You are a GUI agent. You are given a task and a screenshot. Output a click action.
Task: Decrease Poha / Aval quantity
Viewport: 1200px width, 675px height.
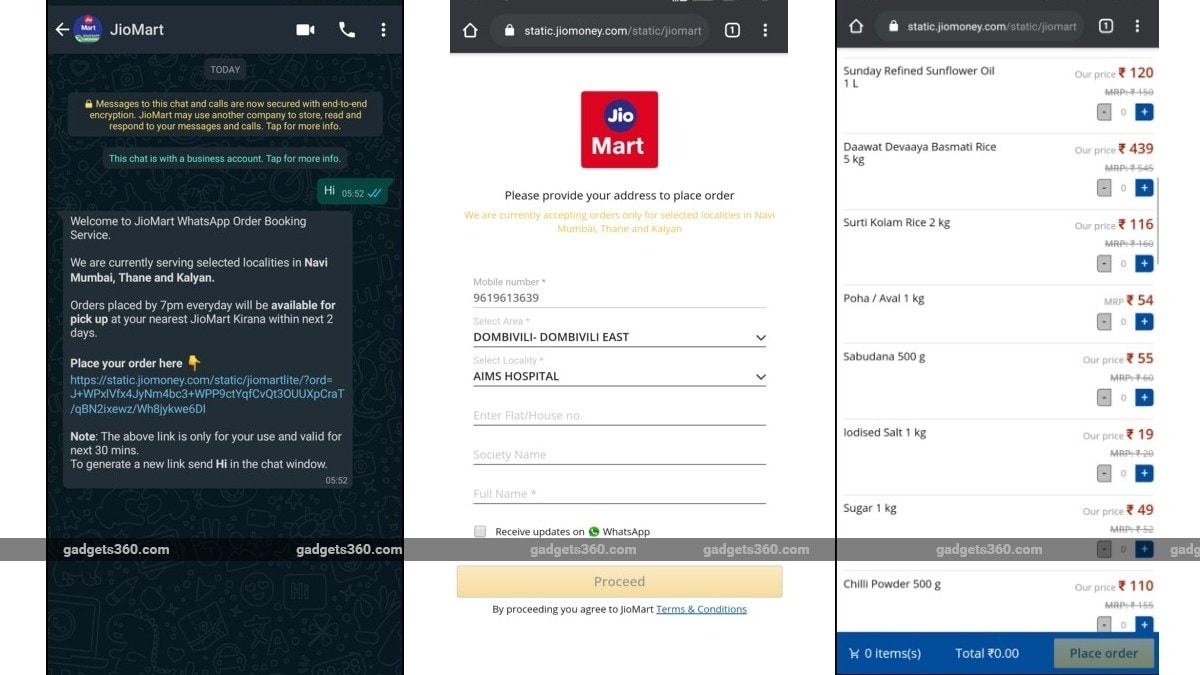(x=1104, y=322)
